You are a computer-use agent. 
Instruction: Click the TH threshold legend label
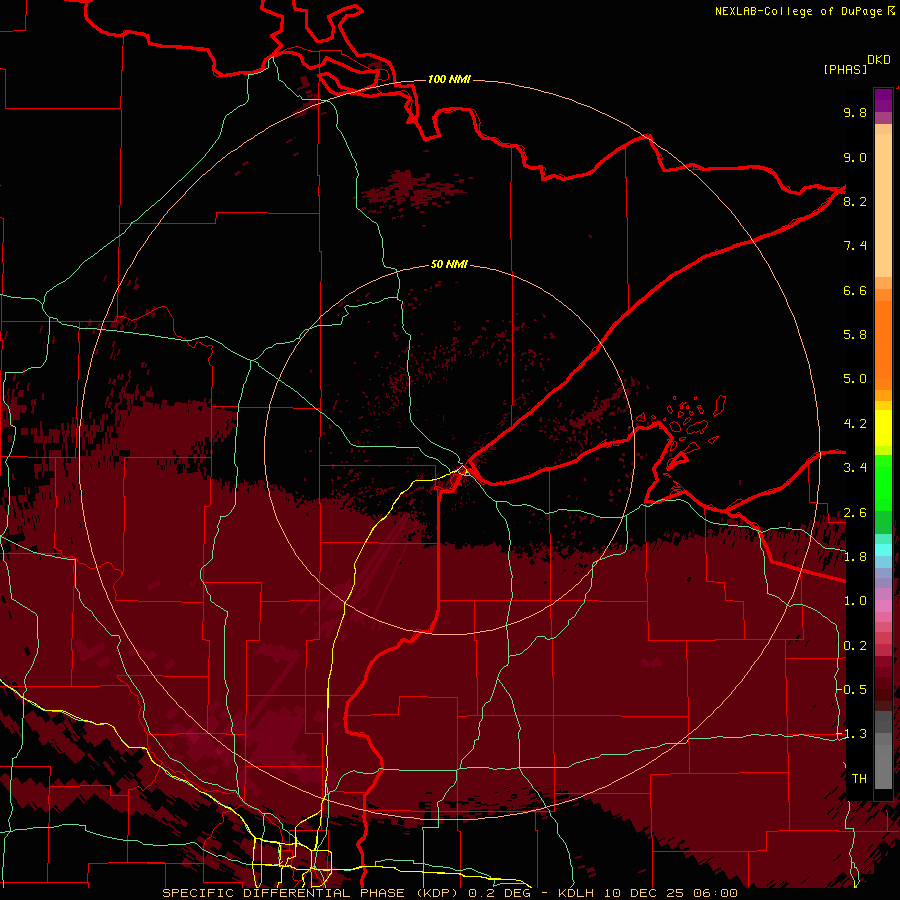859,779
